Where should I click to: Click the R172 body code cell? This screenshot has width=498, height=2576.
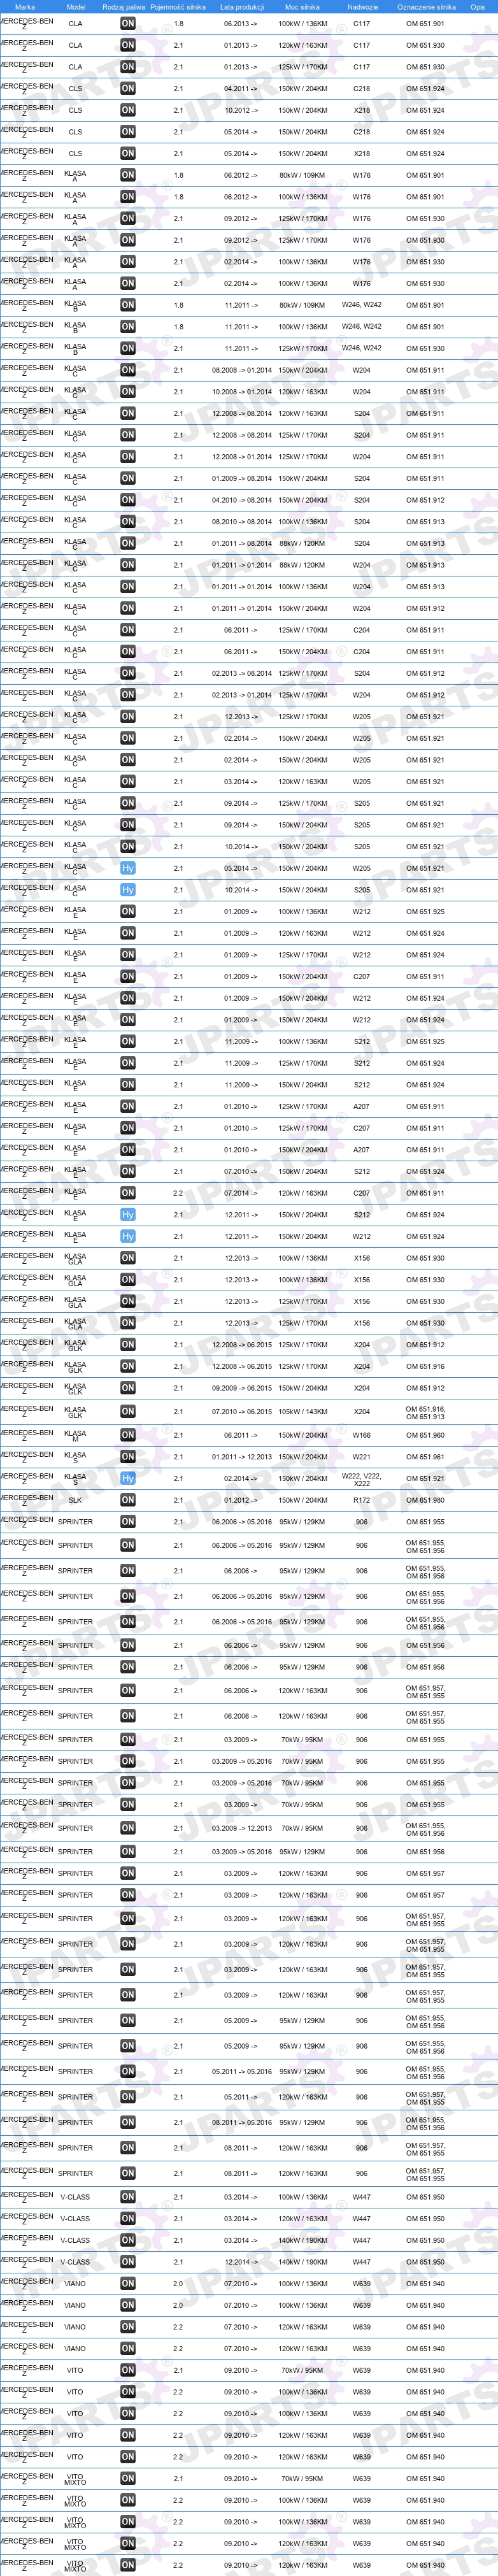click(x=362, y=1500)
